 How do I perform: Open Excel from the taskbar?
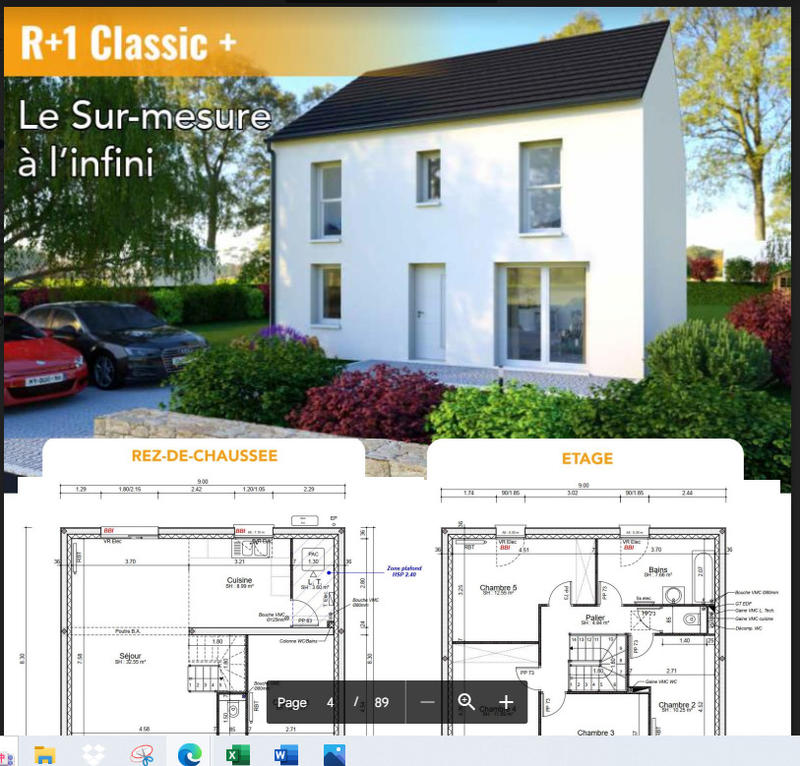[x=238, y=754]
